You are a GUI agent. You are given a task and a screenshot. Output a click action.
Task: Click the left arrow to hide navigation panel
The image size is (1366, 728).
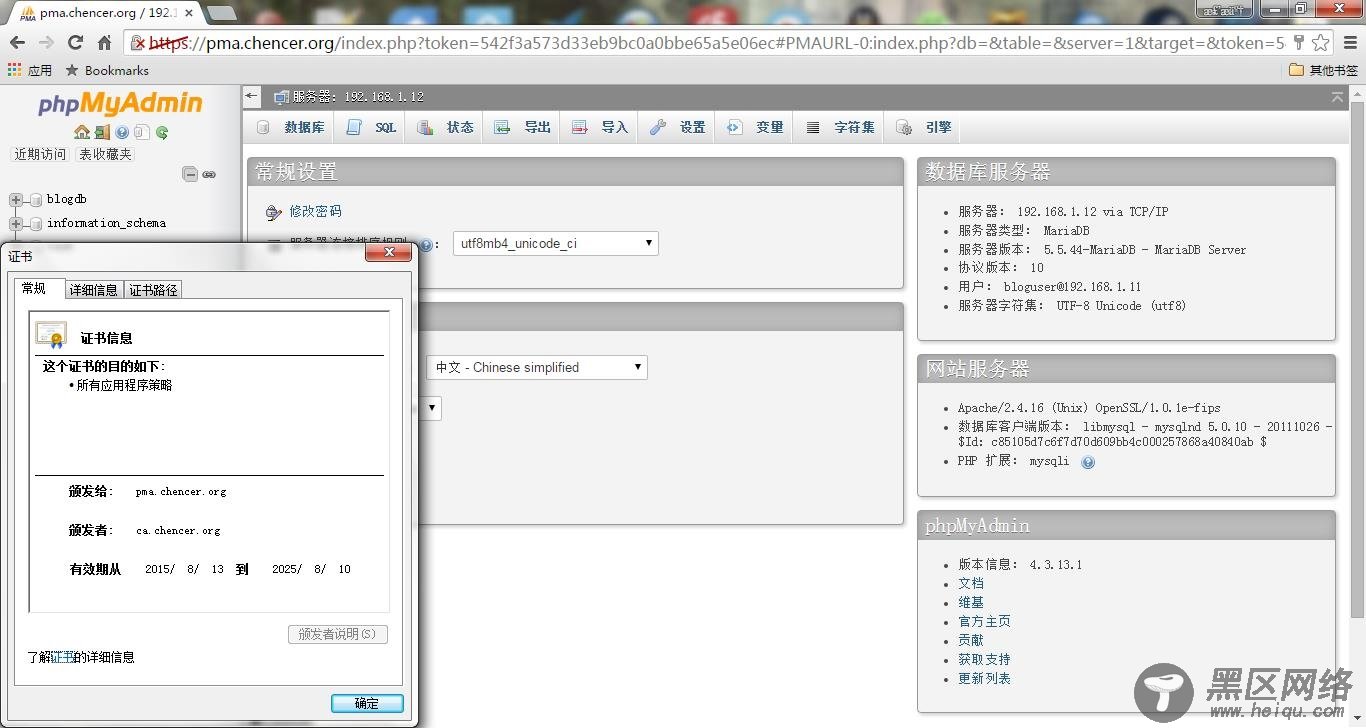[252, 97]
